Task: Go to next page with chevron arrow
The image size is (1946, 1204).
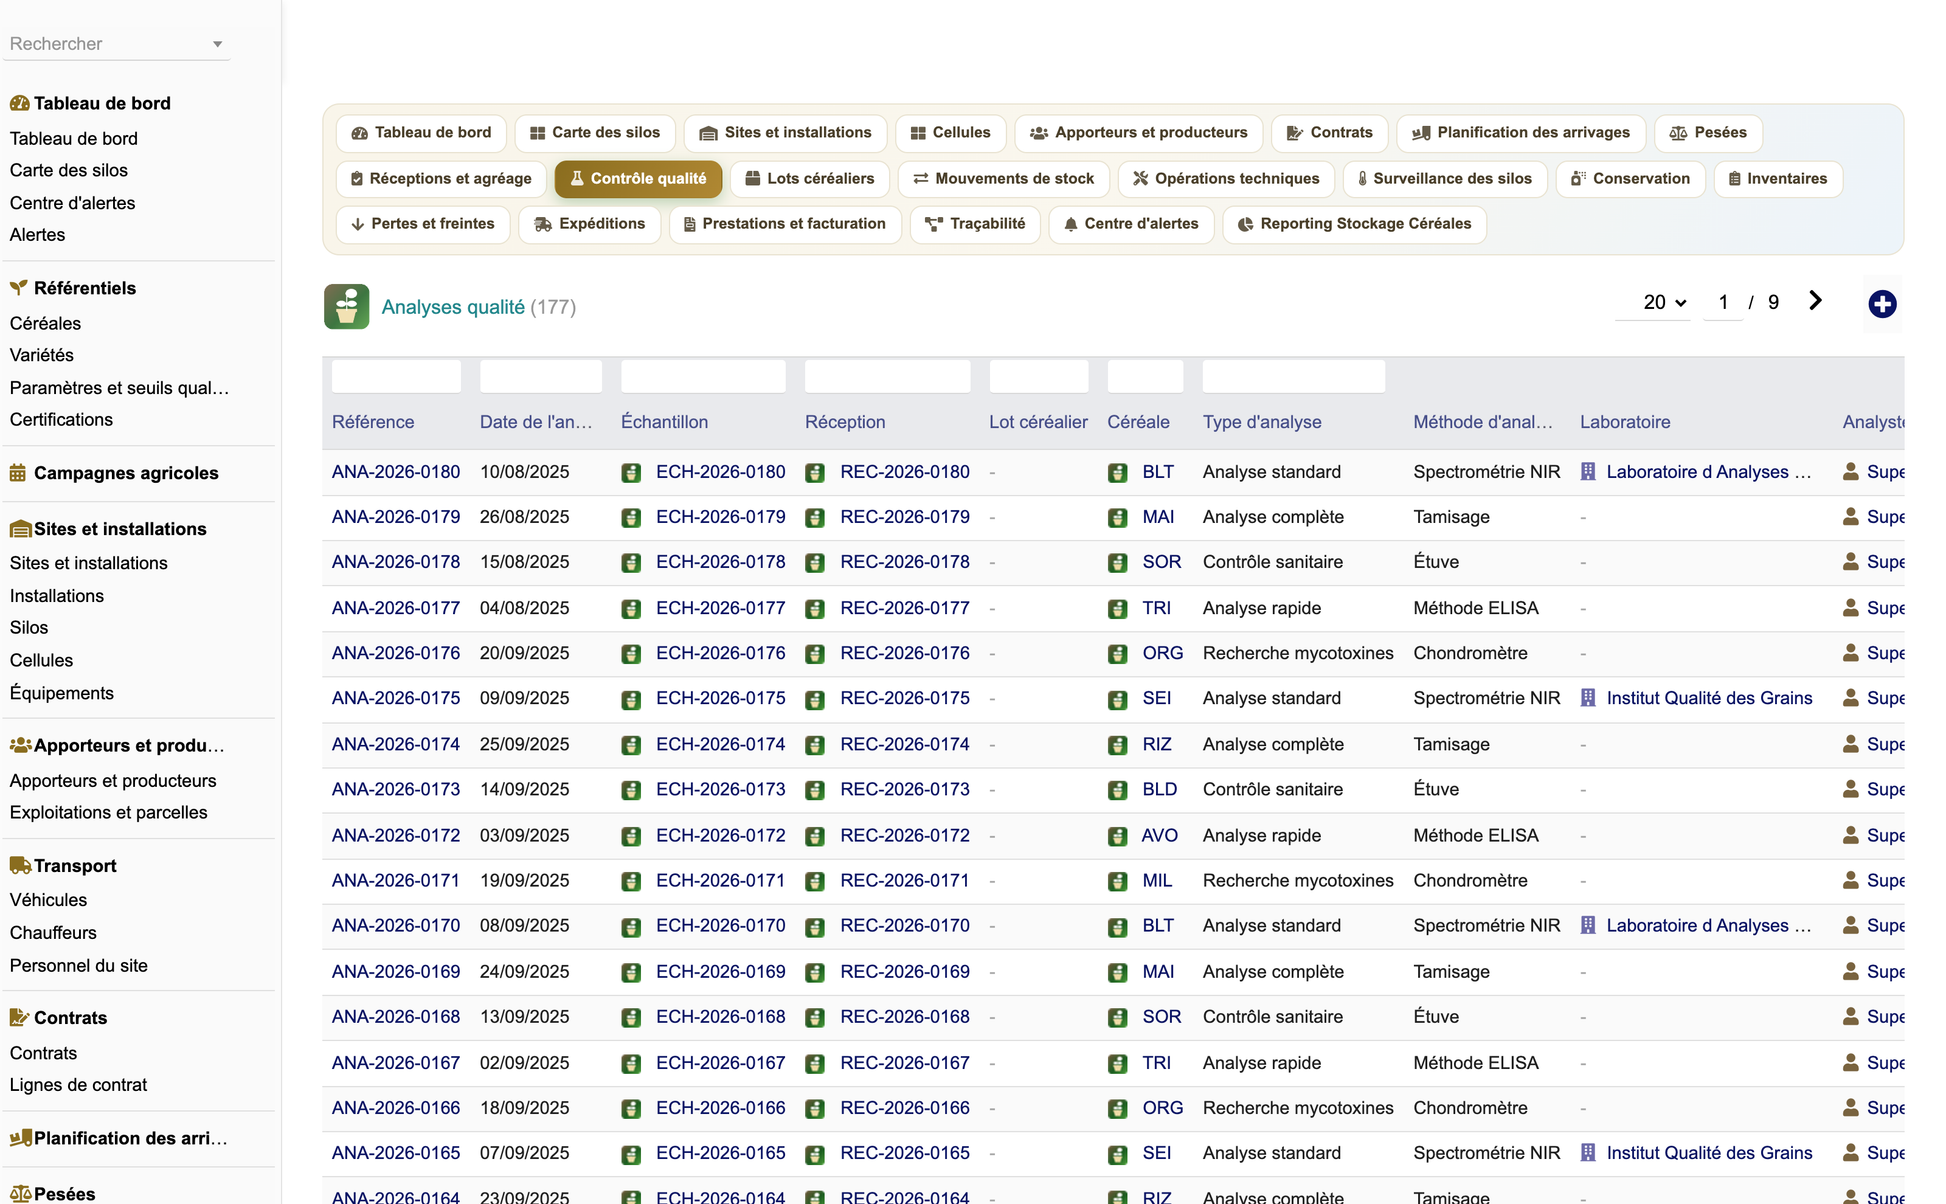Action: tap(1815, 301)
